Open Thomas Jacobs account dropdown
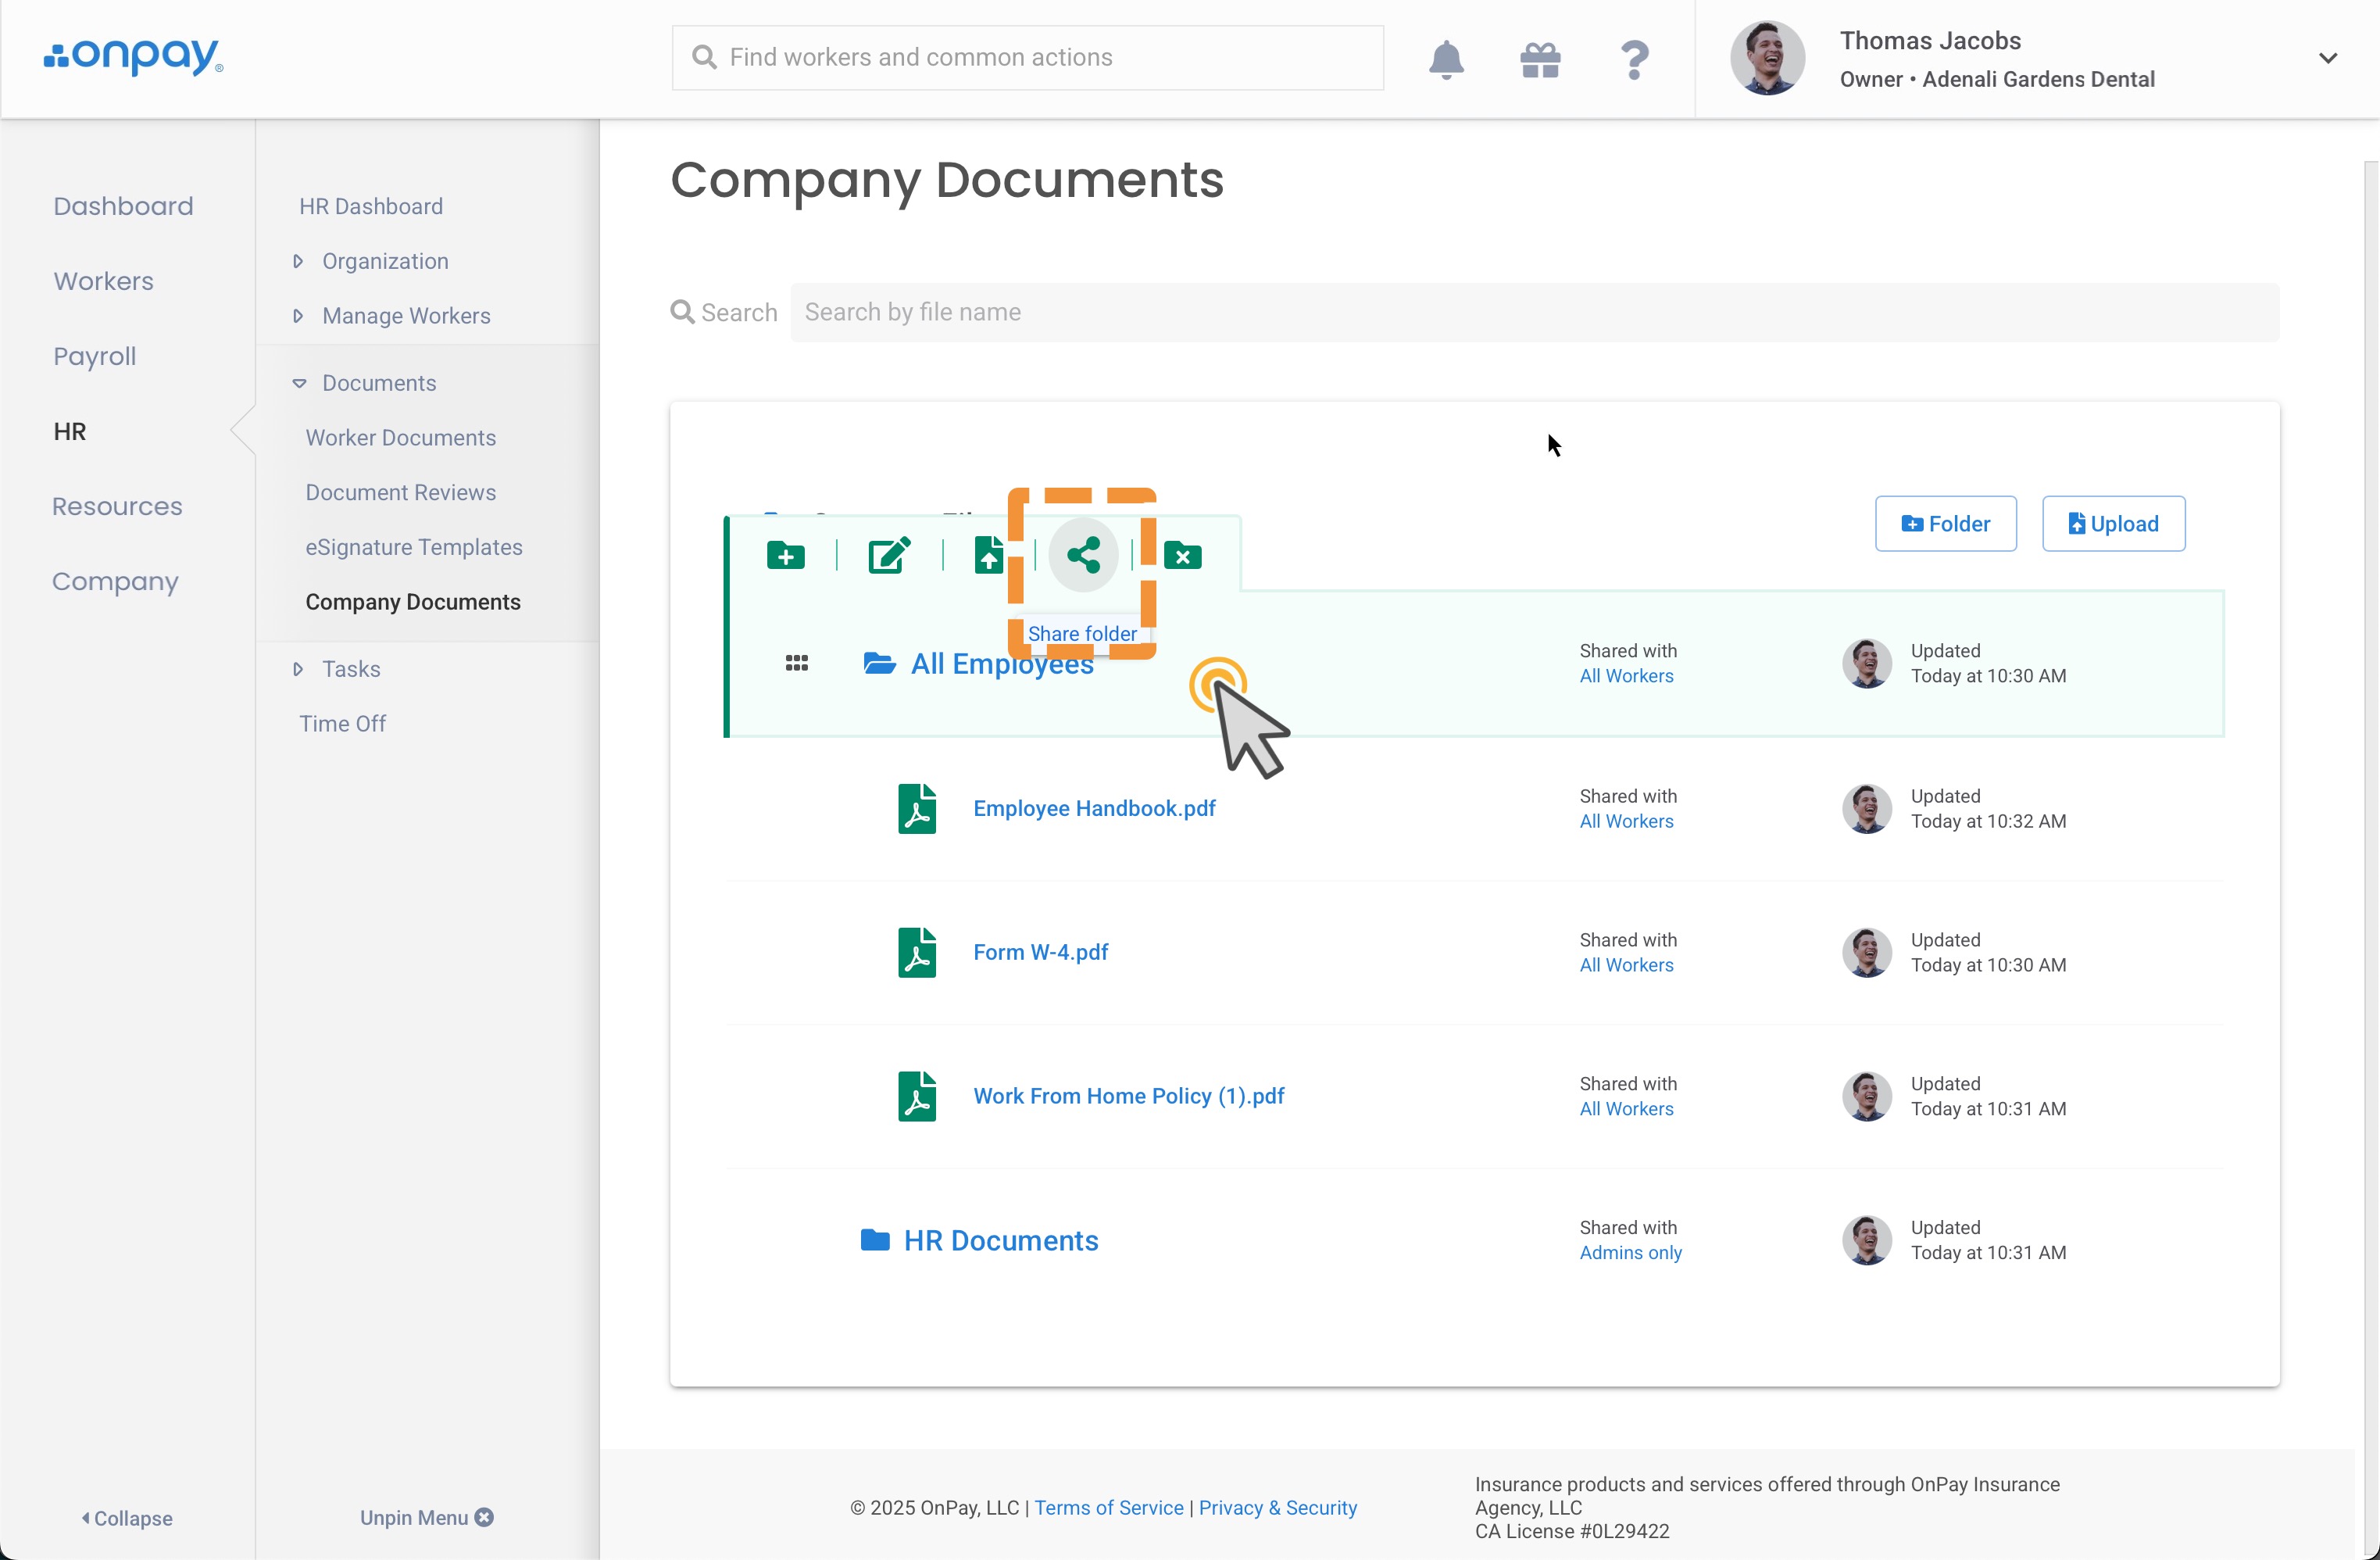This screenshot has width=2380, height=1560. [x=2327, y=58]
